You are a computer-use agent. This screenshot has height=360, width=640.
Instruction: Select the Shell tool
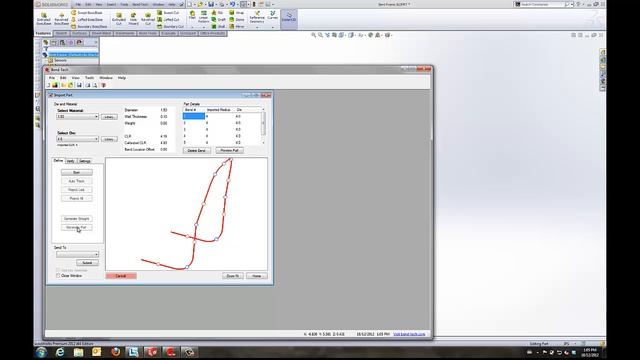pos(218,26)
